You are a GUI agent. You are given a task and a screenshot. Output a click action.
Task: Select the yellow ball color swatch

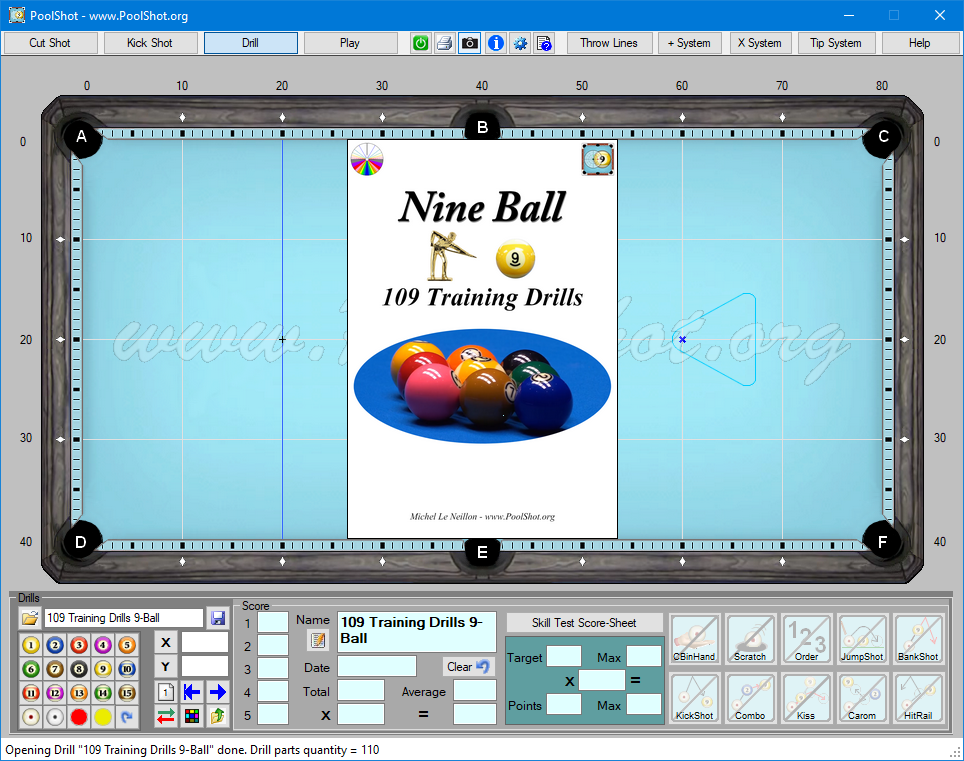pyautogui.click(x=102, y=717)
